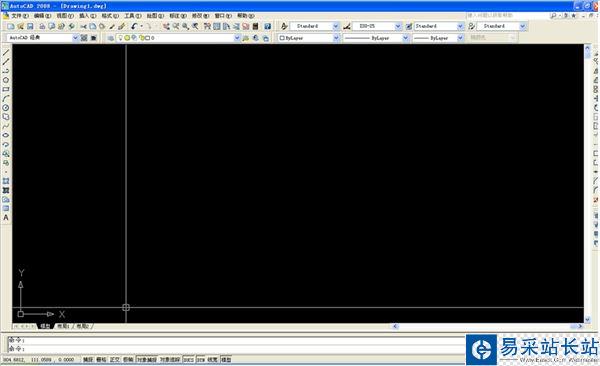Open the Properties palette icon
The image size is (600, 366).
pyautogui.click(x=207, y=26)
